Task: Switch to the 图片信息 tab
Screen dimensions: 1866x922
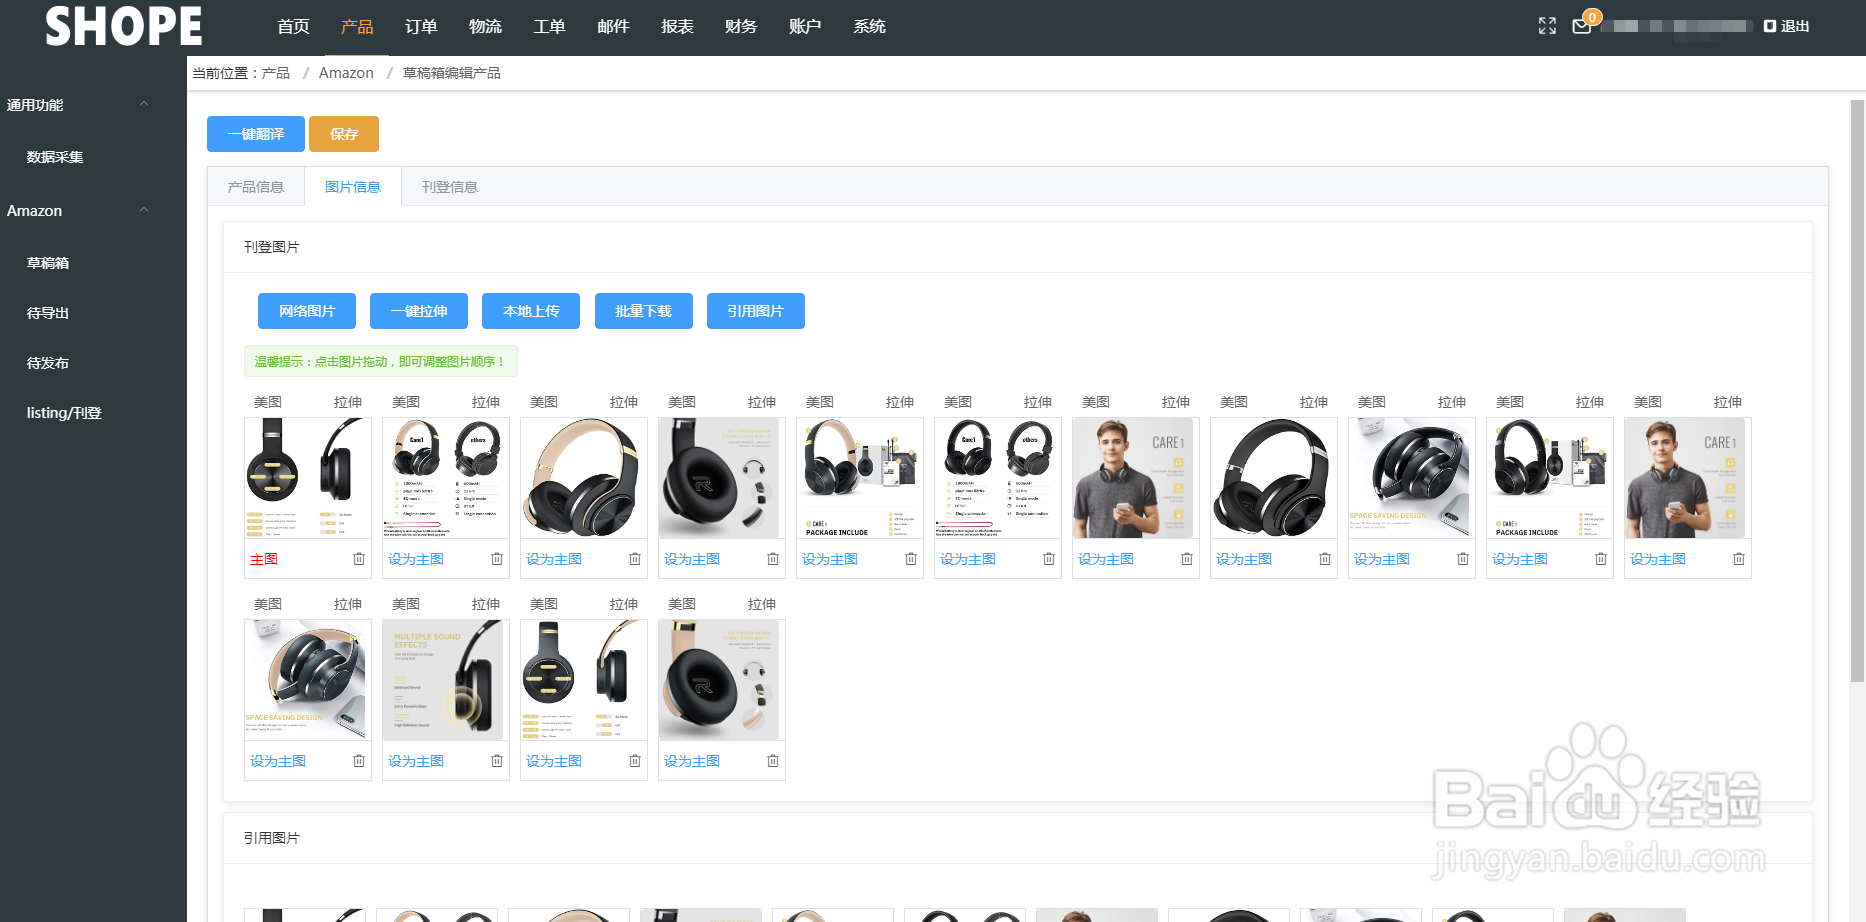Action: pyautogui.click(x=353, y=187)
